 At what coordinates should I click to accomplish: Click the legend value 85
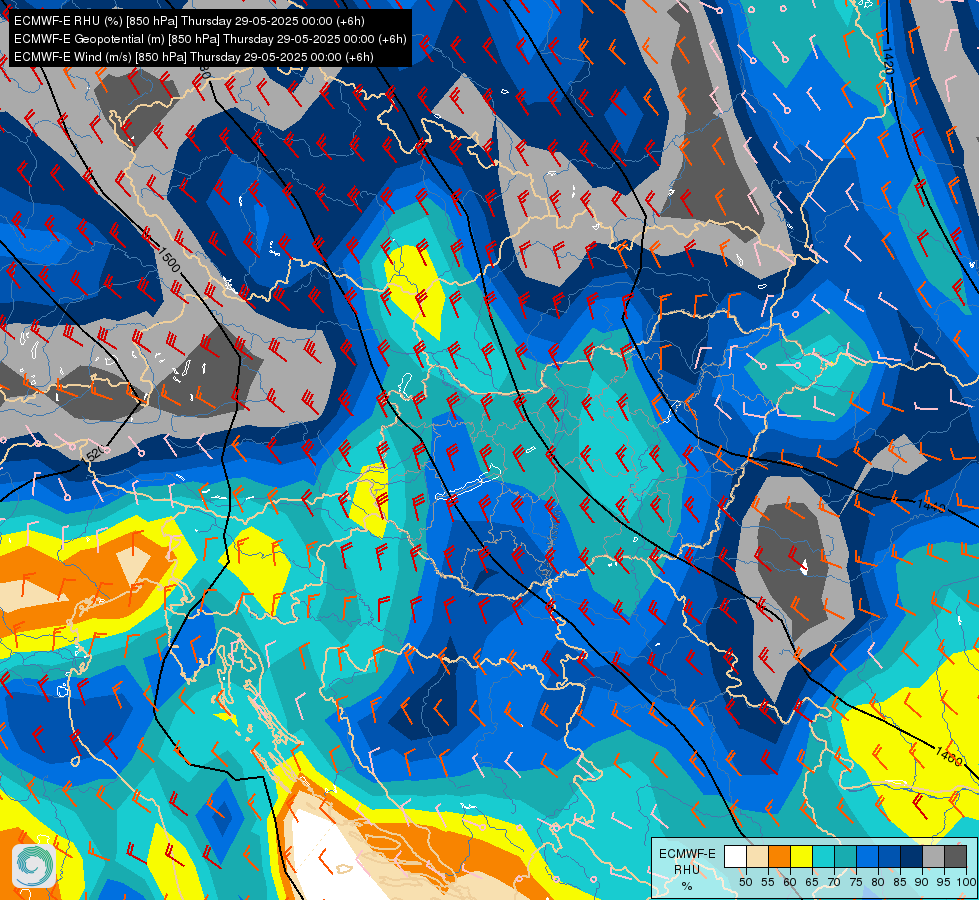click(900, 882)
